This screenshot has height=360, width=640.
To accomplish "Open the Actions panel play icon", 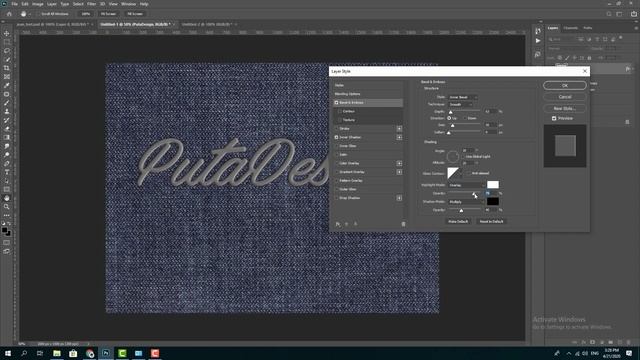I will point(538,41).
